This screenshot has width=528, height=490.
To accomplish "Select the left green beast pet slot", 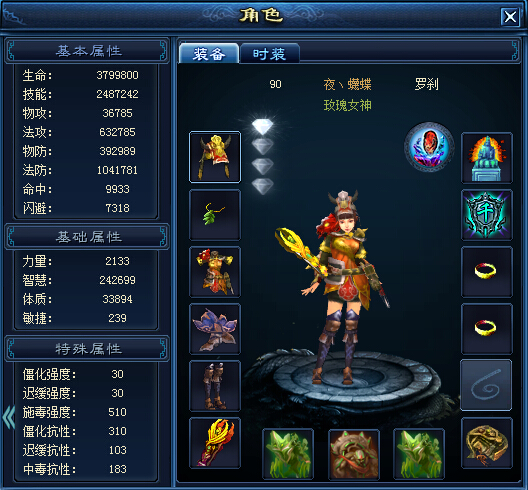I will 288,454.
